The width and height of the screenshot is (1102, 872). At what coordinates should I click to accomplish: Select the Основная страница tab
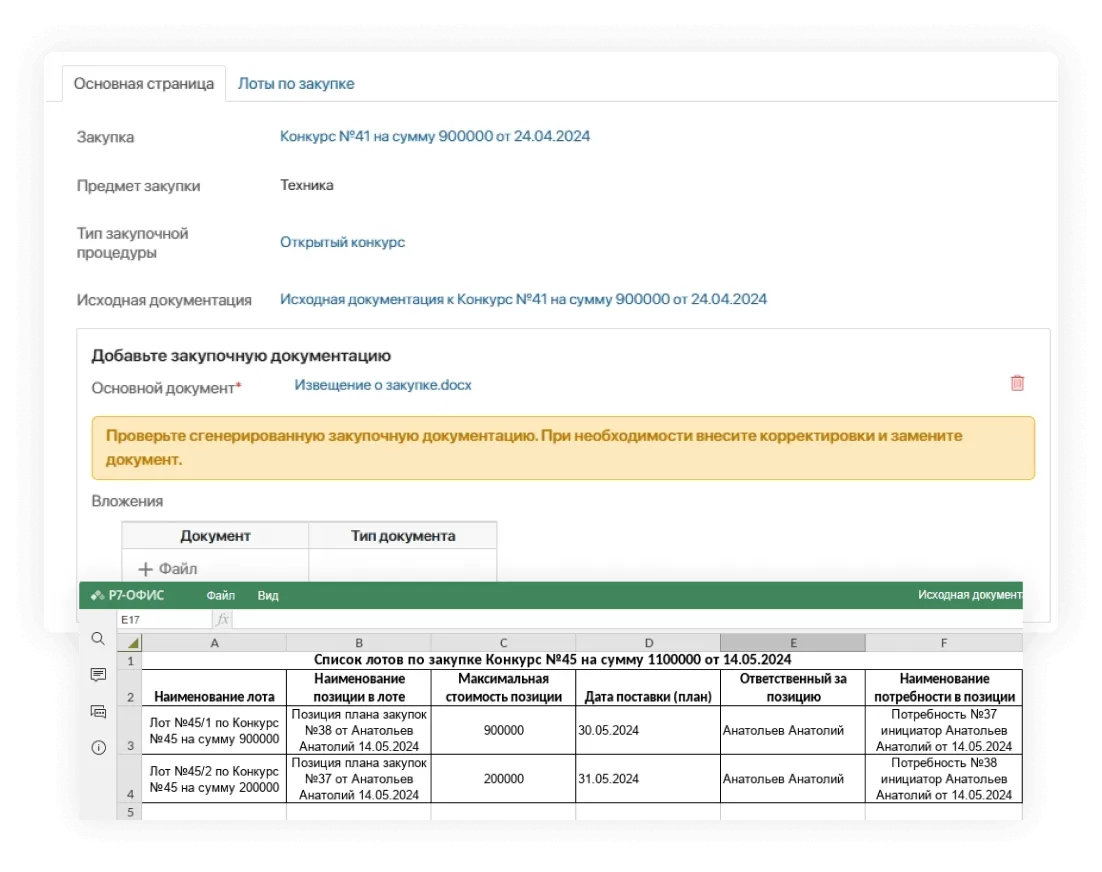144,84
